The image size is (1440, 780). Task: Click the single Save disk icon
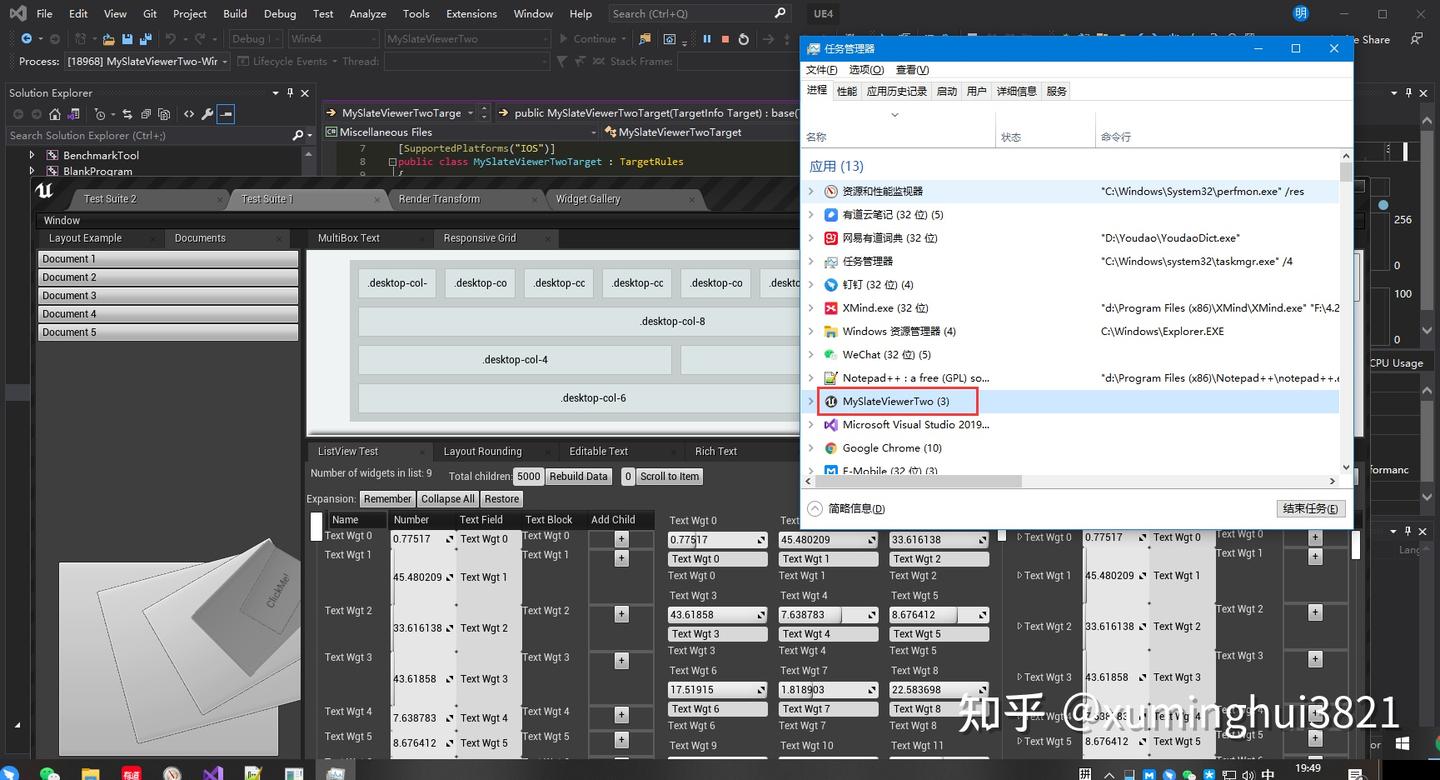[x=127, y=39]
